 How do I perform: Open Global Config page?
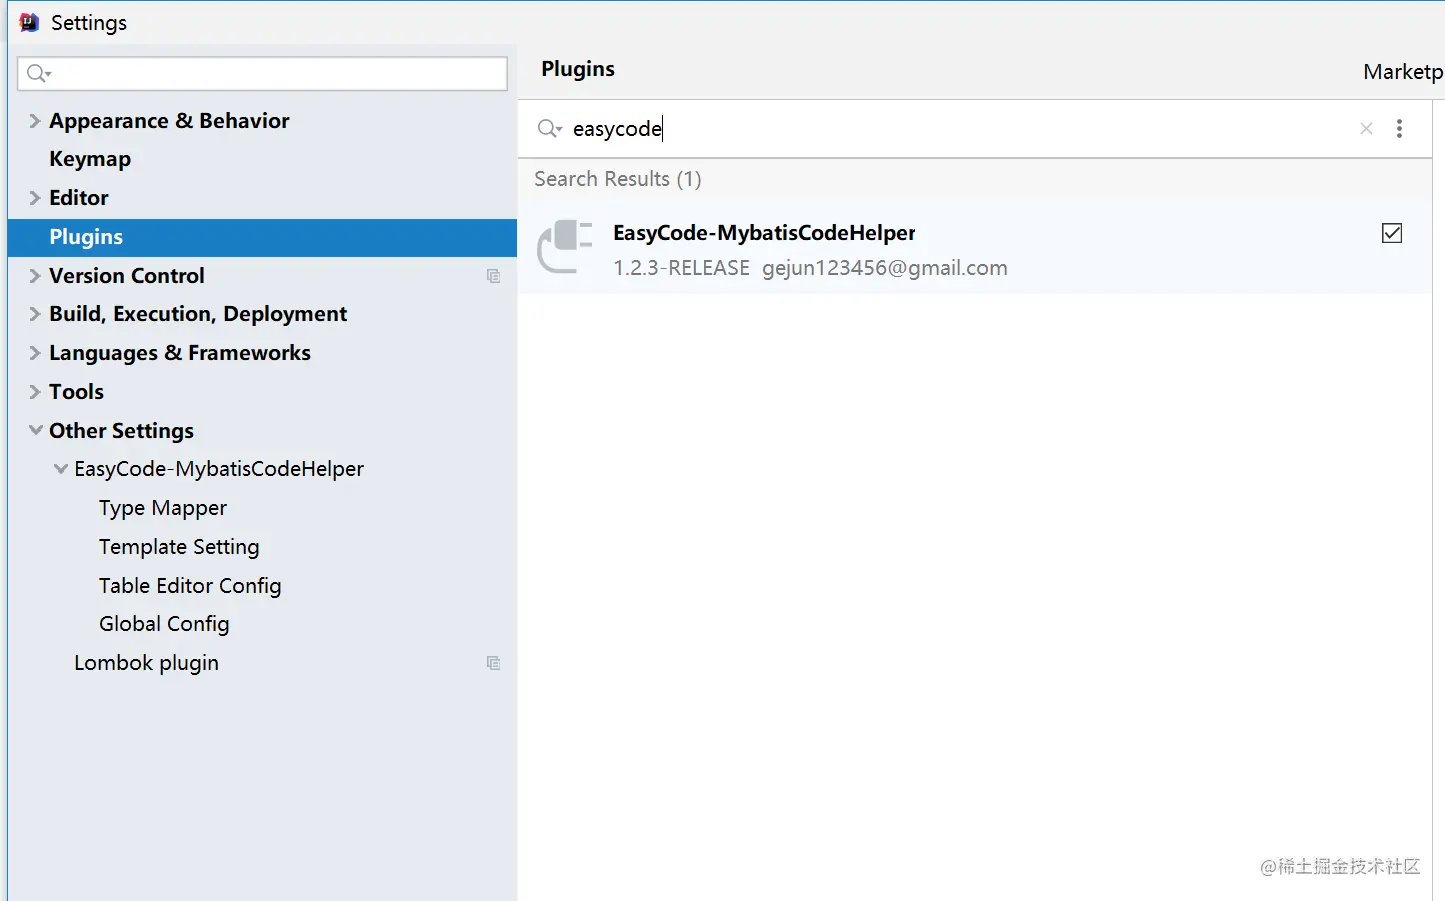(x=164, y=624)
